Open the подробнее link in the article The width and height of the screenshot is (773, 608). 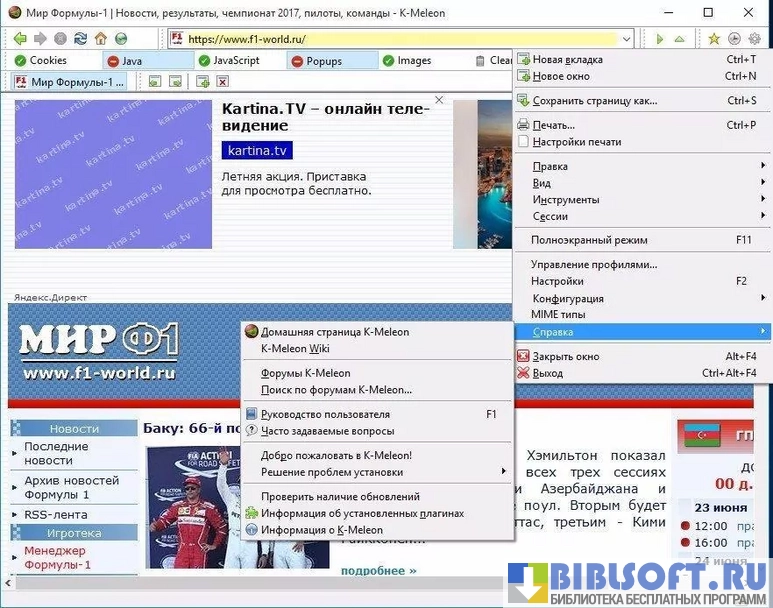point(378,571)
